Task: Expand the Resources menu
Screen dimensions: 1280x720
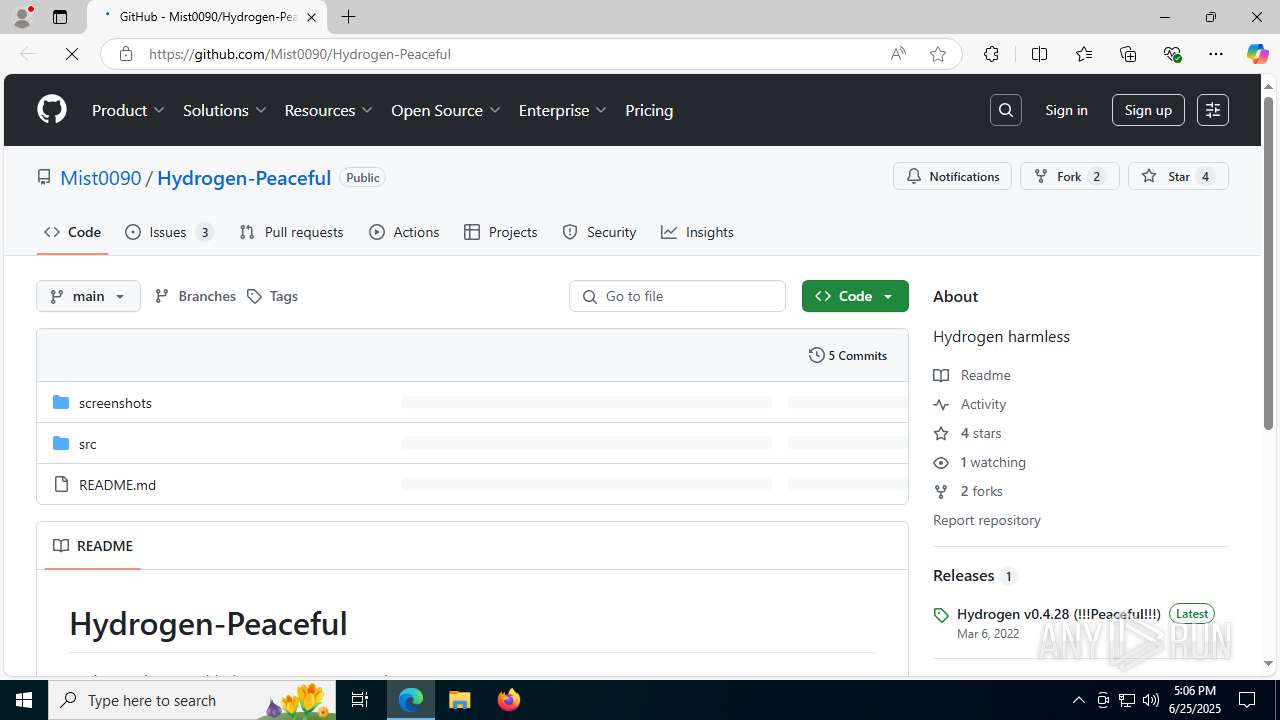Action: tap(329, 110)
